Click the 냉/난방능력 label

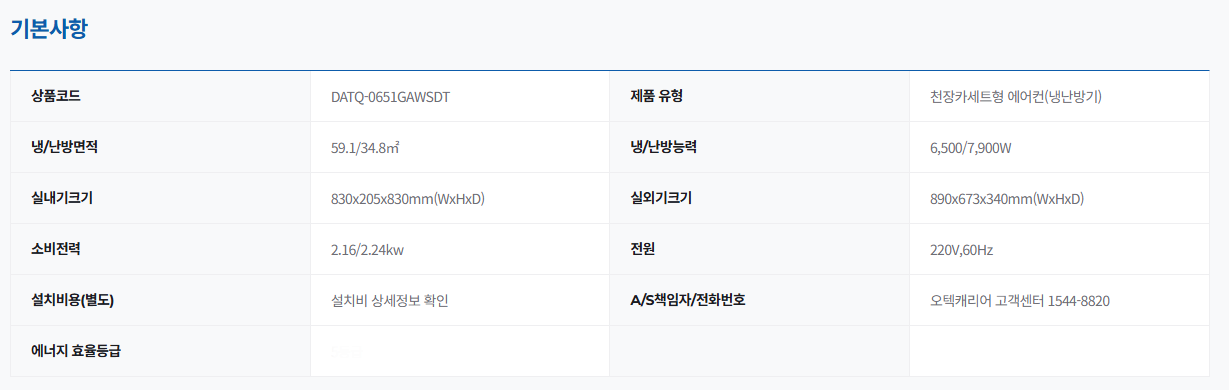663,147
